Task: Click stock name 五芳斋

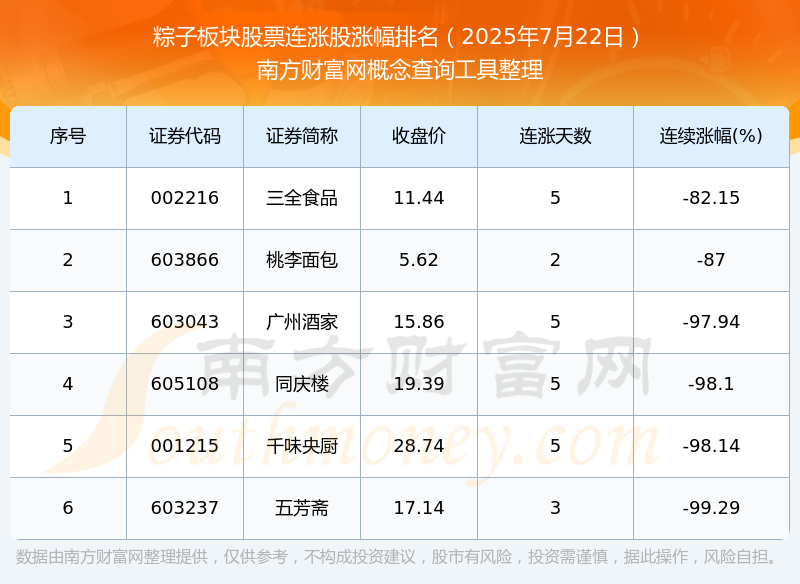Action: (302, 508)
